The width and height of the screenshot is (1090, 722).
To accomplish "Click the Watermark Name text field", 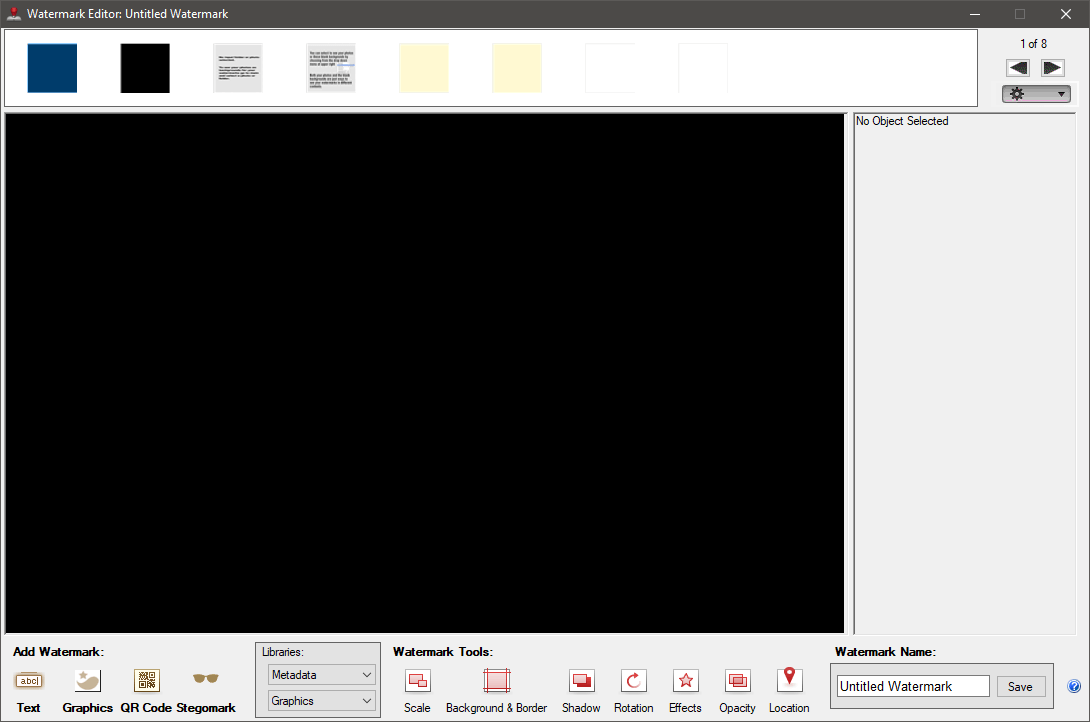I will pyautogui.click(x=913, y=687).
